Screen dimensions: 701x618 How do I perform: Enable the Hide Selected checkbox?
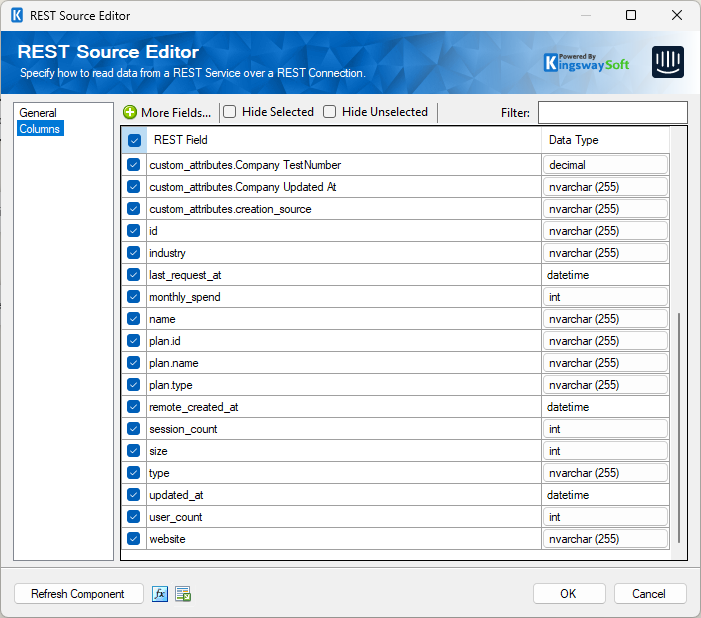click(x=230, y=112)
